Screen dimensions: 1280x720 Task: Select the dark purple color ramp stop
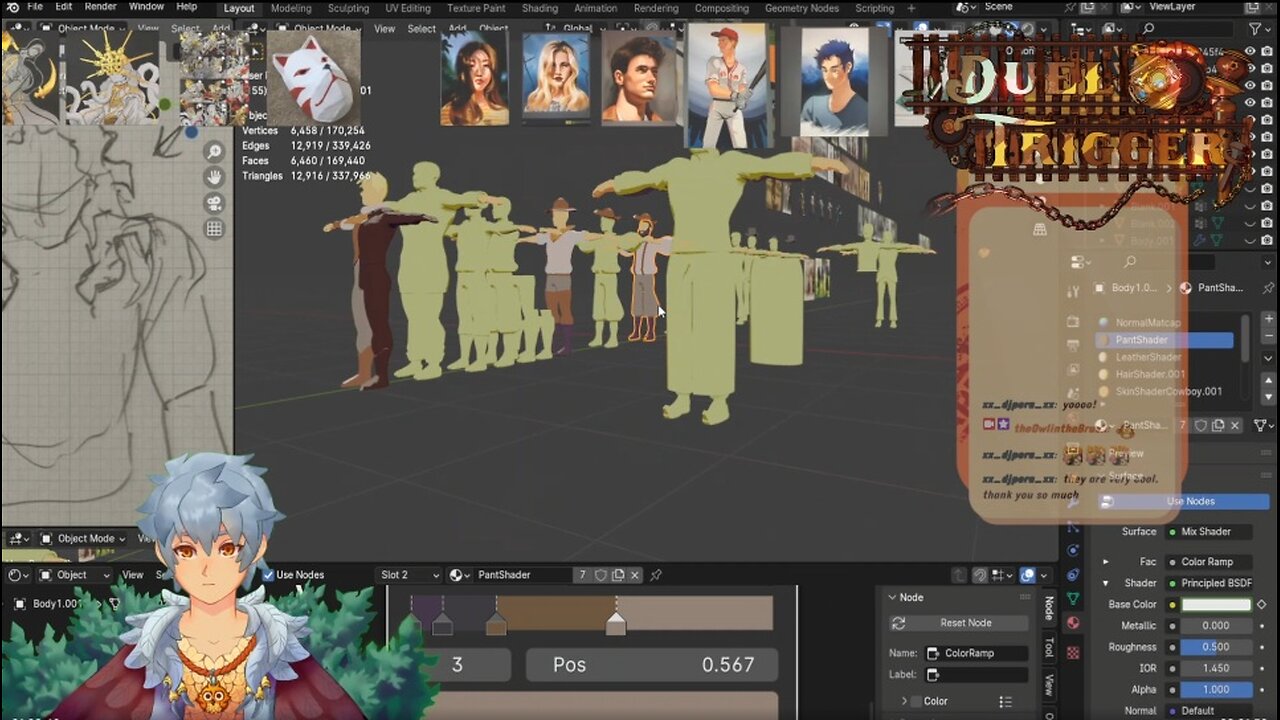click(x=442, y=624)
